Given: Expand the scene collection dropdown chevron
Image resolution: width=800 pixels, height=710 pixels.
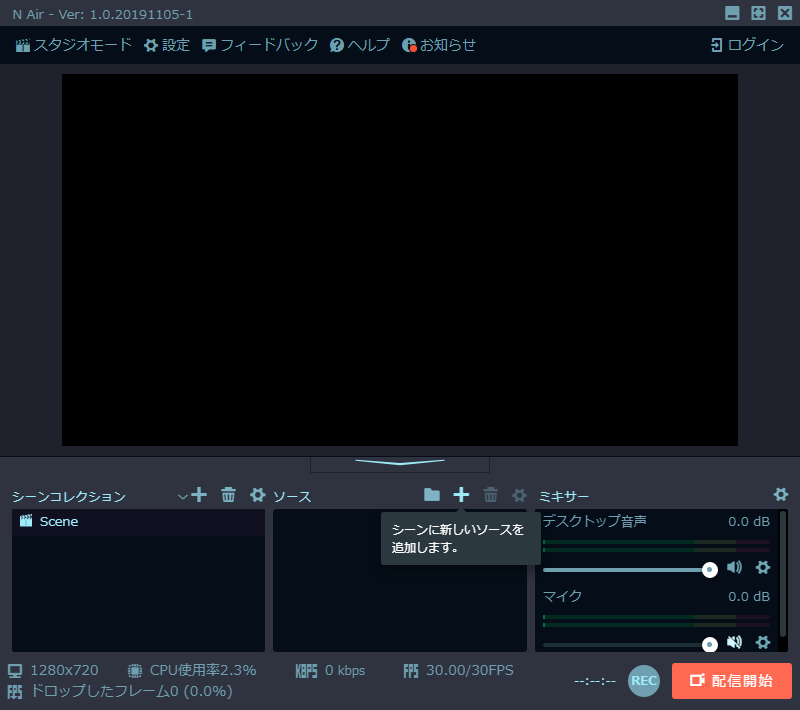Looking at the screenshot, I should tap(182, 494).
